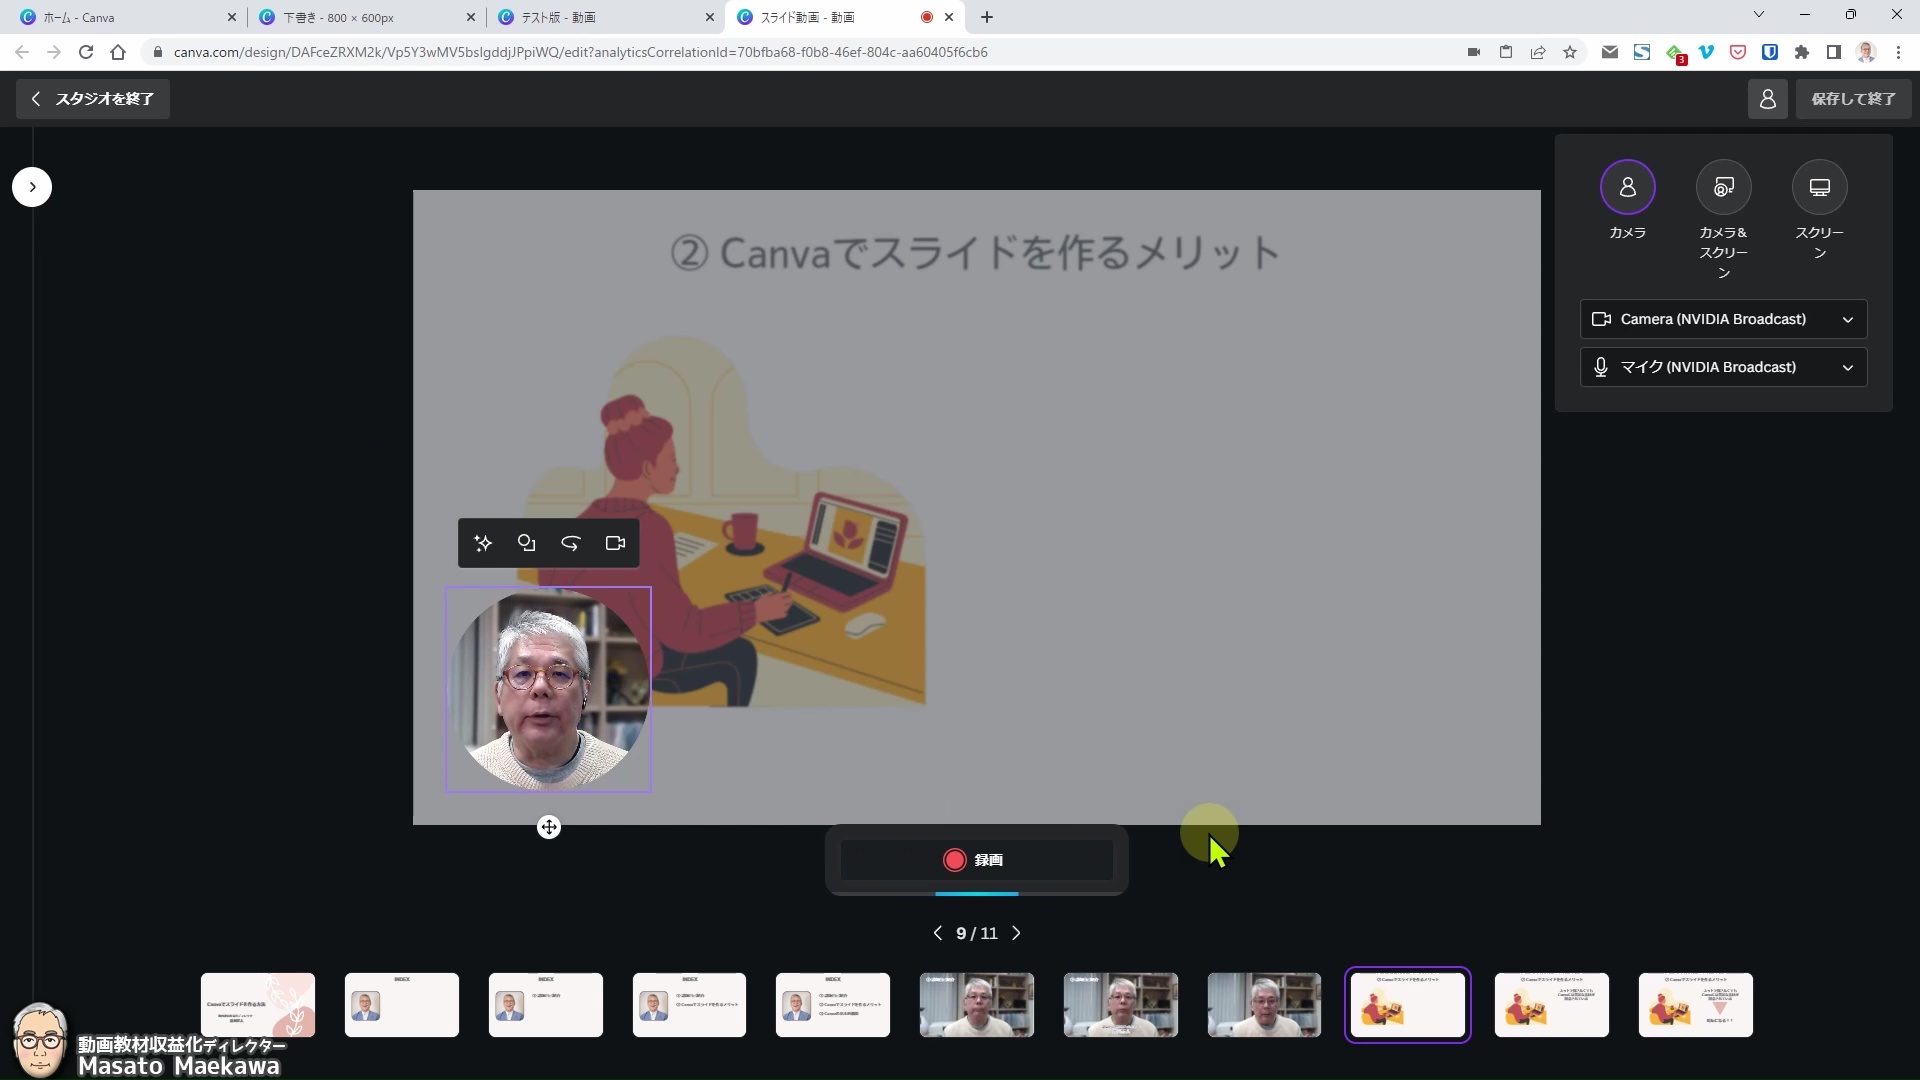Select the Camera recording mode
Screen dimensions: 1920x1080
click(x=1627, y=188)
